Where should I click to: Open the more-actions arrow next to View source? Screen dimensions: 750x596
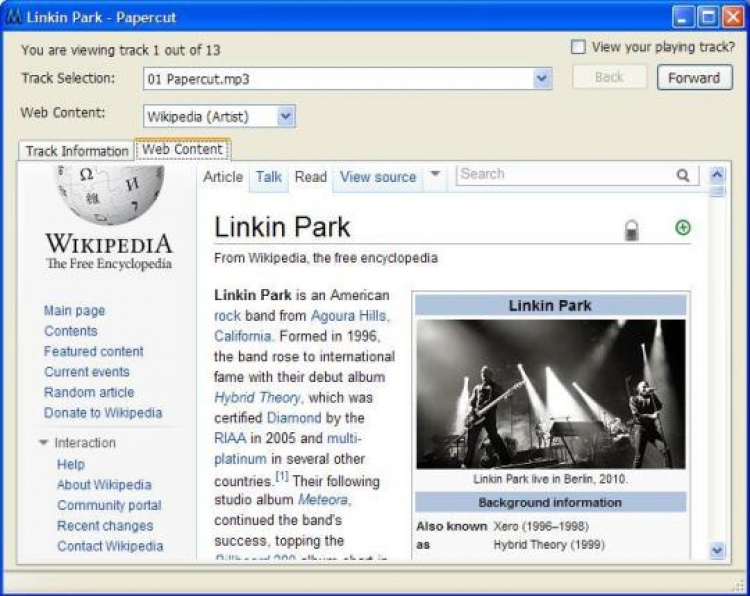pos(435,174)
